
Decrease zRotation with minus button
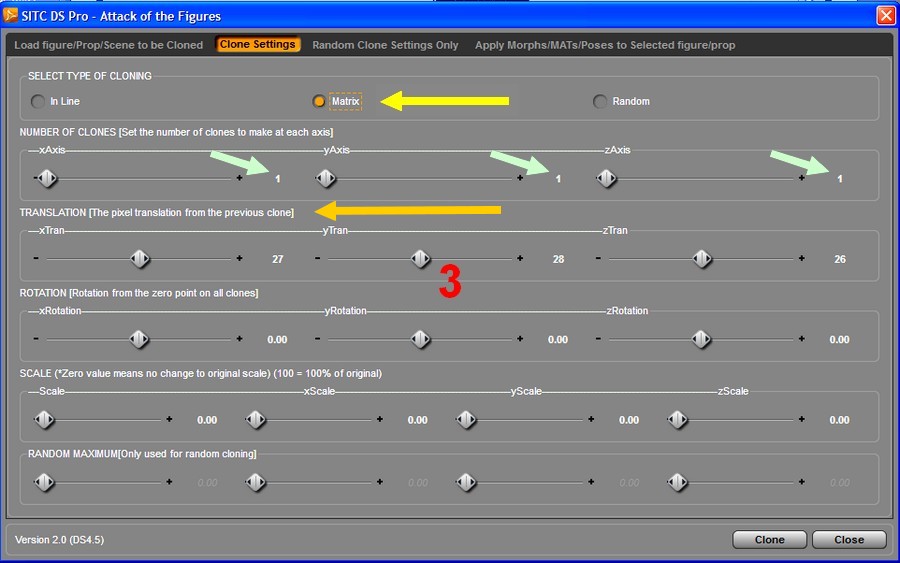coord(598,339)
